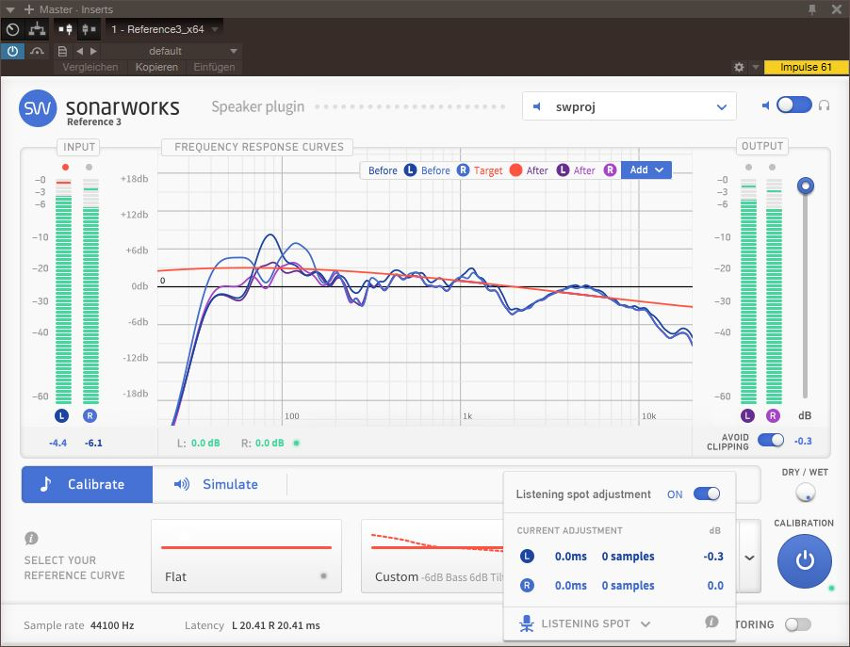Click the -0.3 value beside Avoid Clipping
The width and height of the screenshot is (850, 647).
803,441
